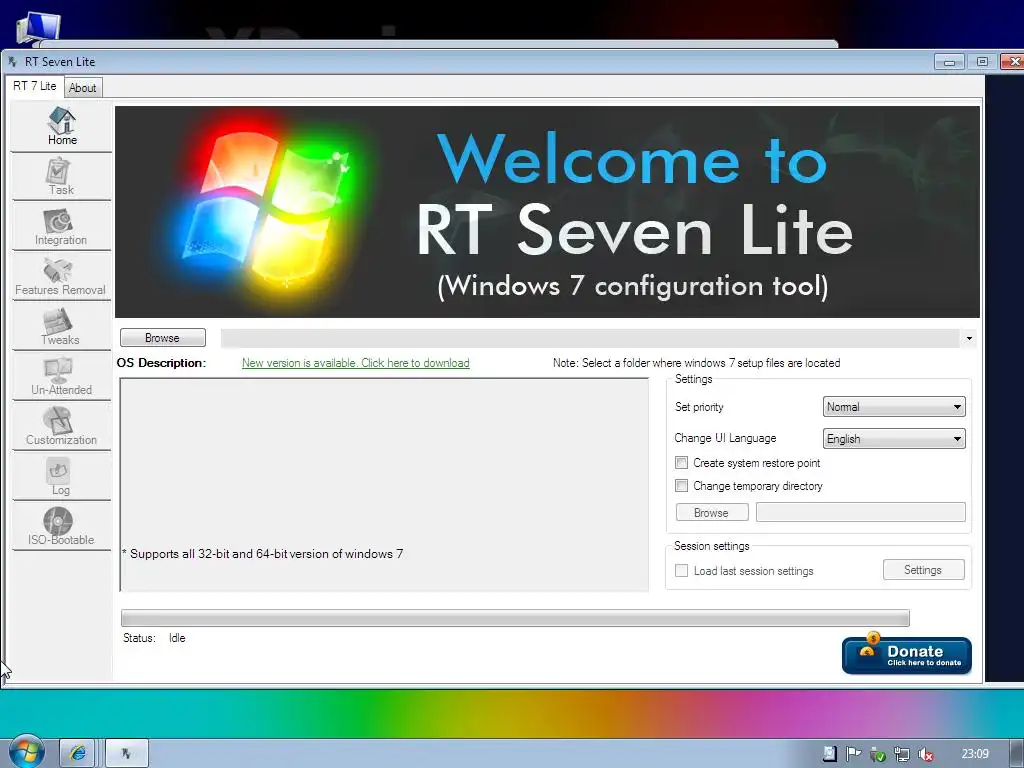Expand the Set priority Normal dropdown
1024x768 pixels.
pos(893,406)
